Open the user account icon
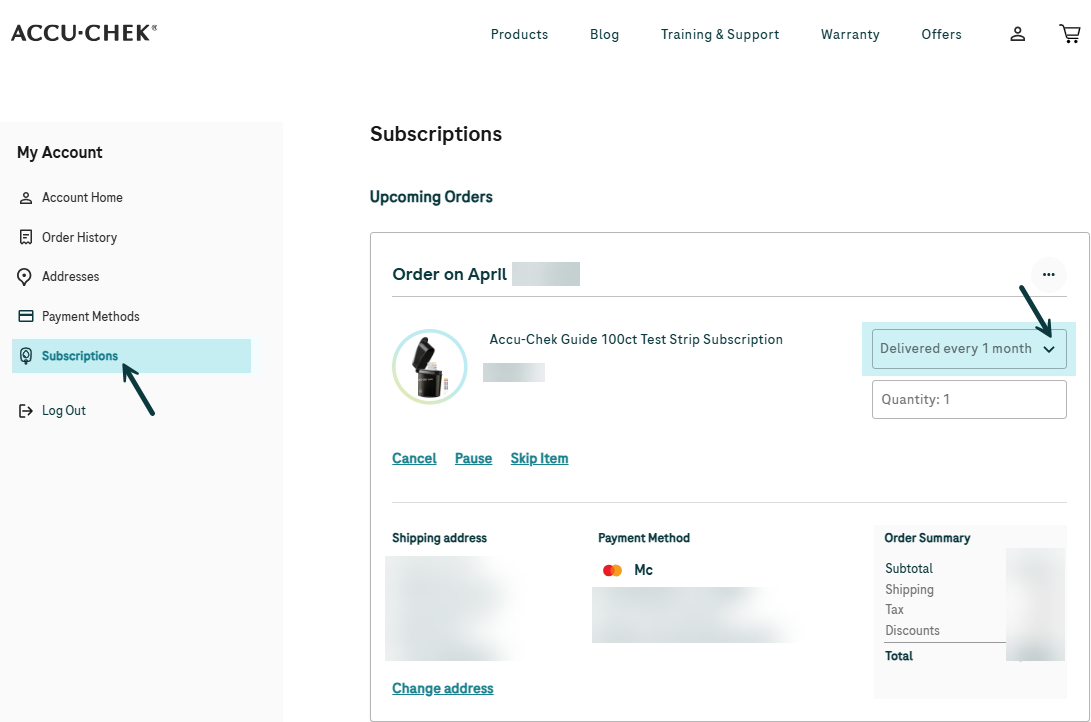This screenshot has width=1091, height=722. click(x=1017, y=34)
